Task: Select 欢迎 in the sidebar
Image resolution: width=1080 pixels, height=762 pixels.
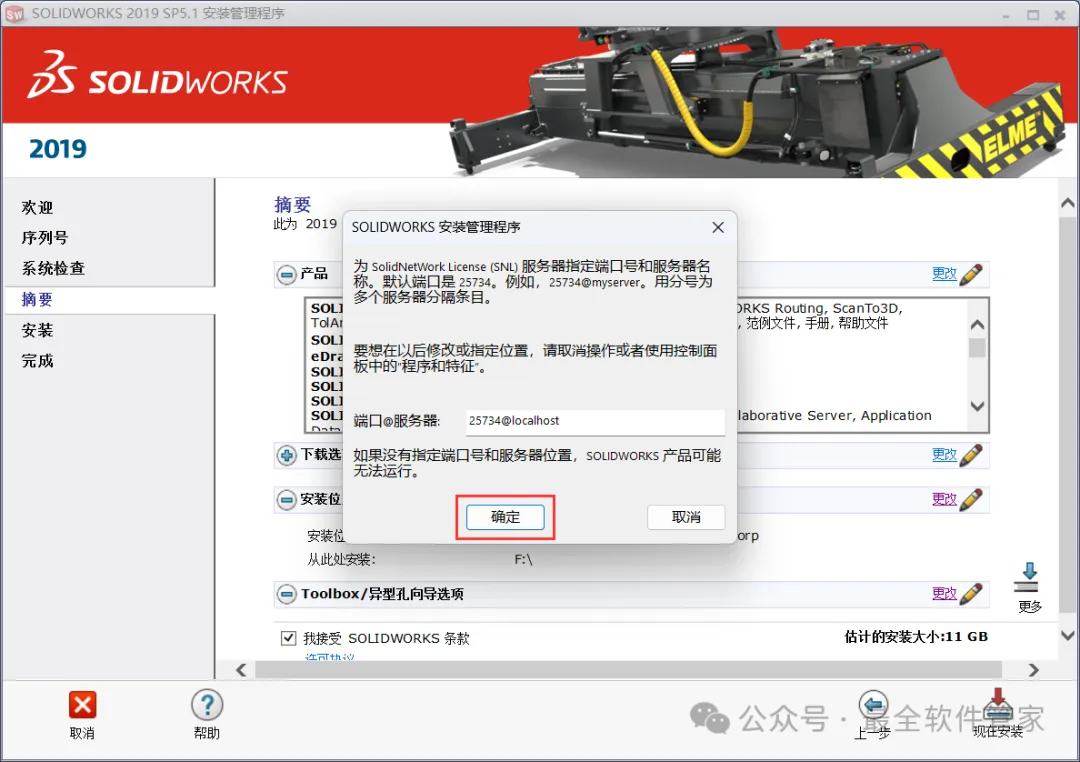Action: click(37, 207)
